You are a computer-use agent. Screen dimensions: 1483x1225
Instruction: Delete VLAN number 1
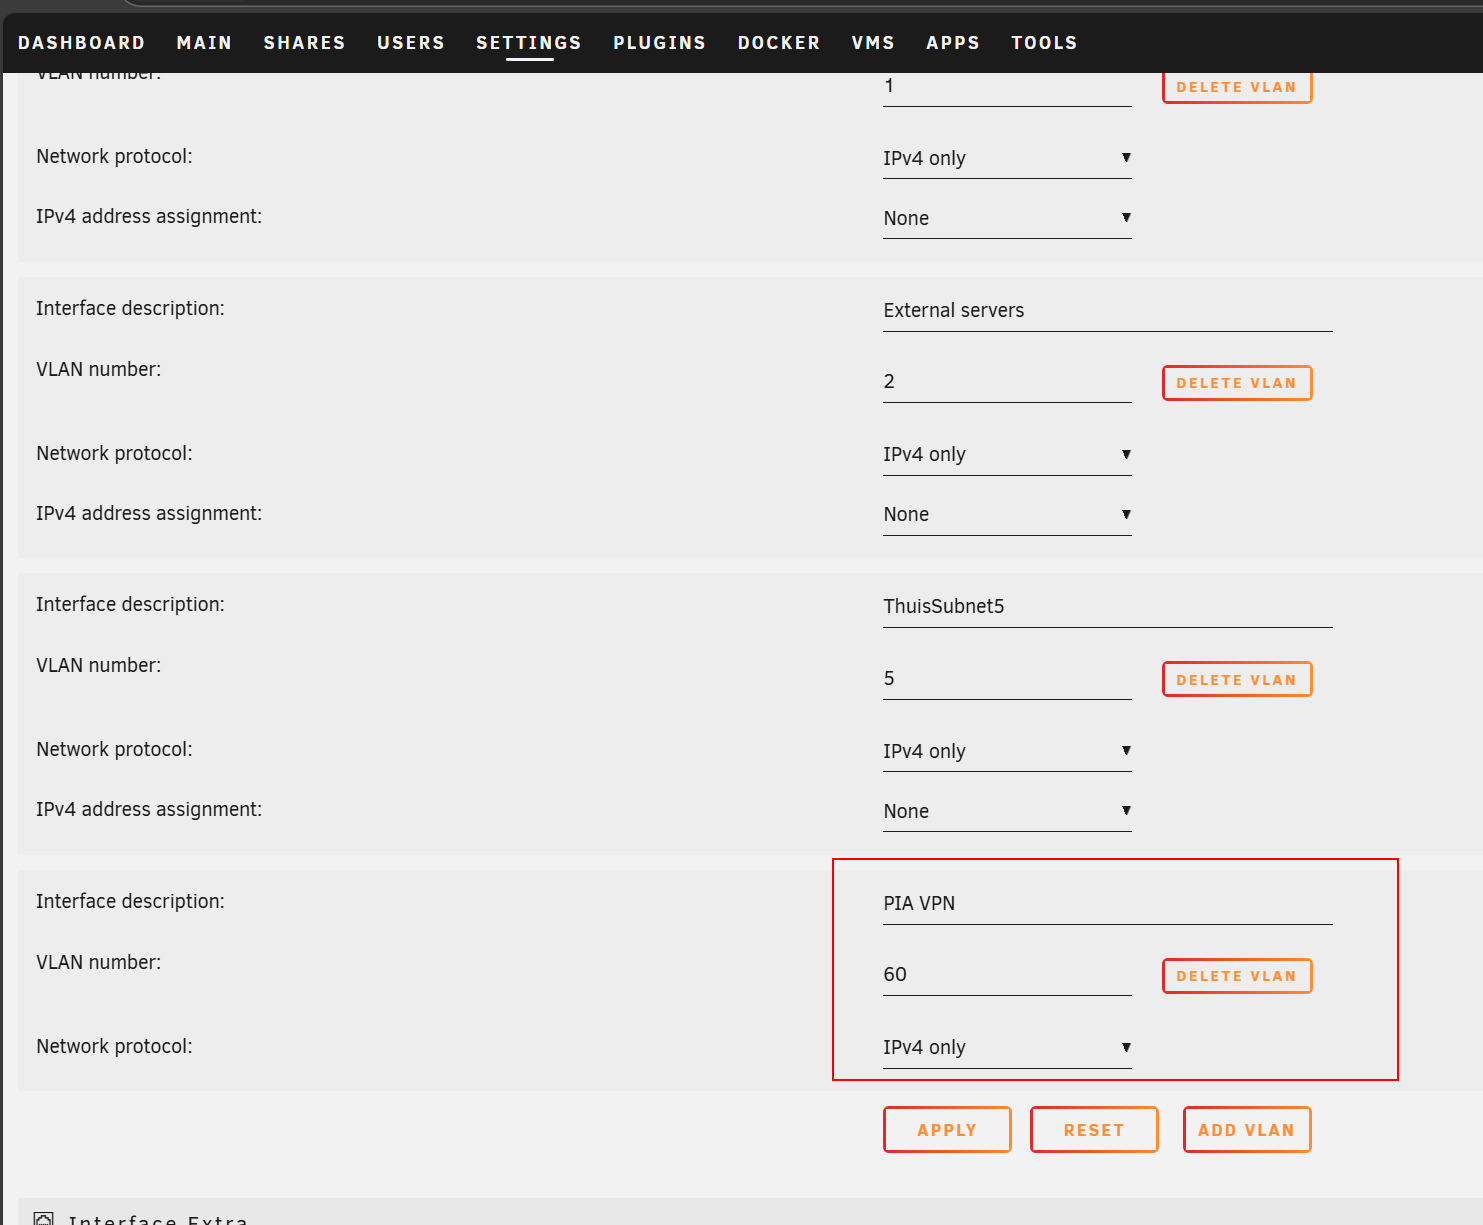[x=1237, y=87]
